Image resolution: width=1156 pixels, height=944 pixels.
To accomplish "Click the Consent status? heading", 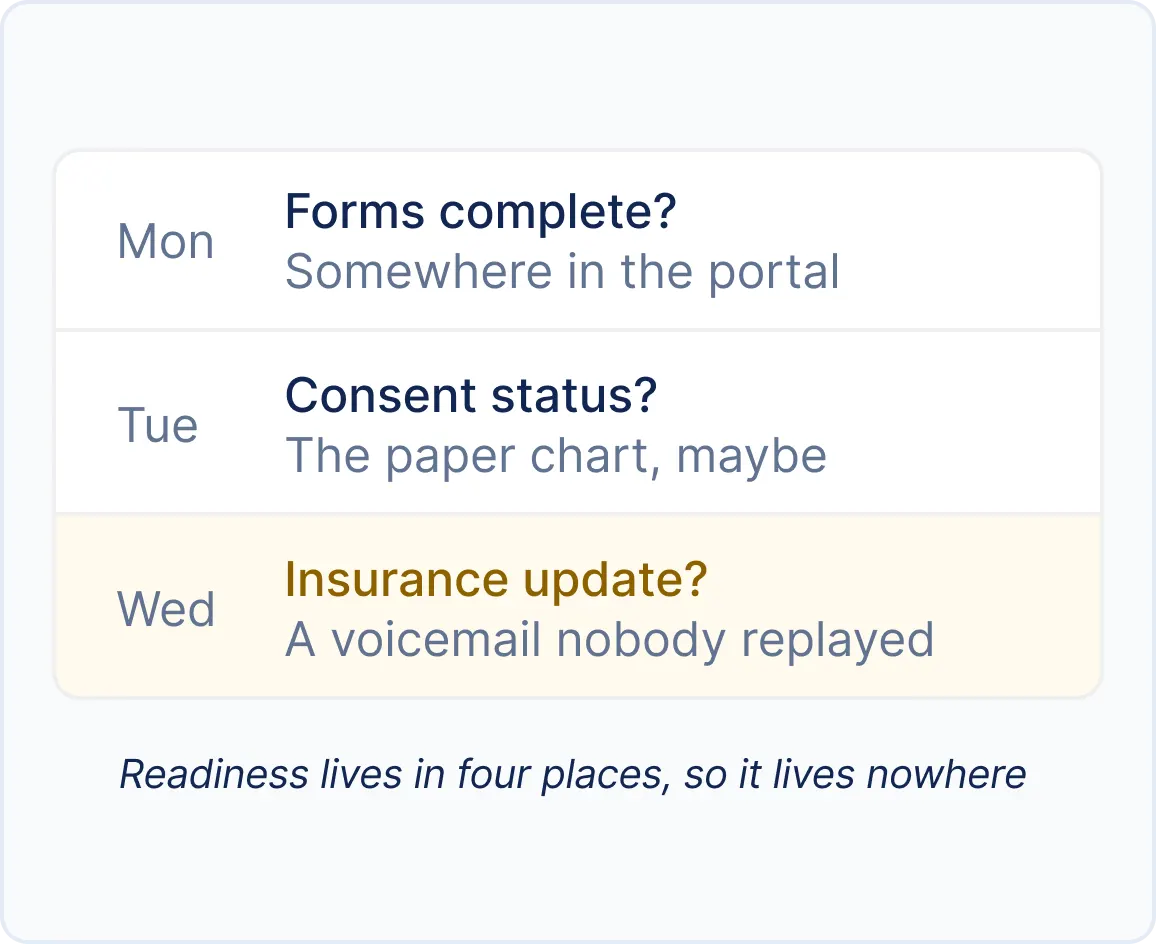I will tap(471, 395).
